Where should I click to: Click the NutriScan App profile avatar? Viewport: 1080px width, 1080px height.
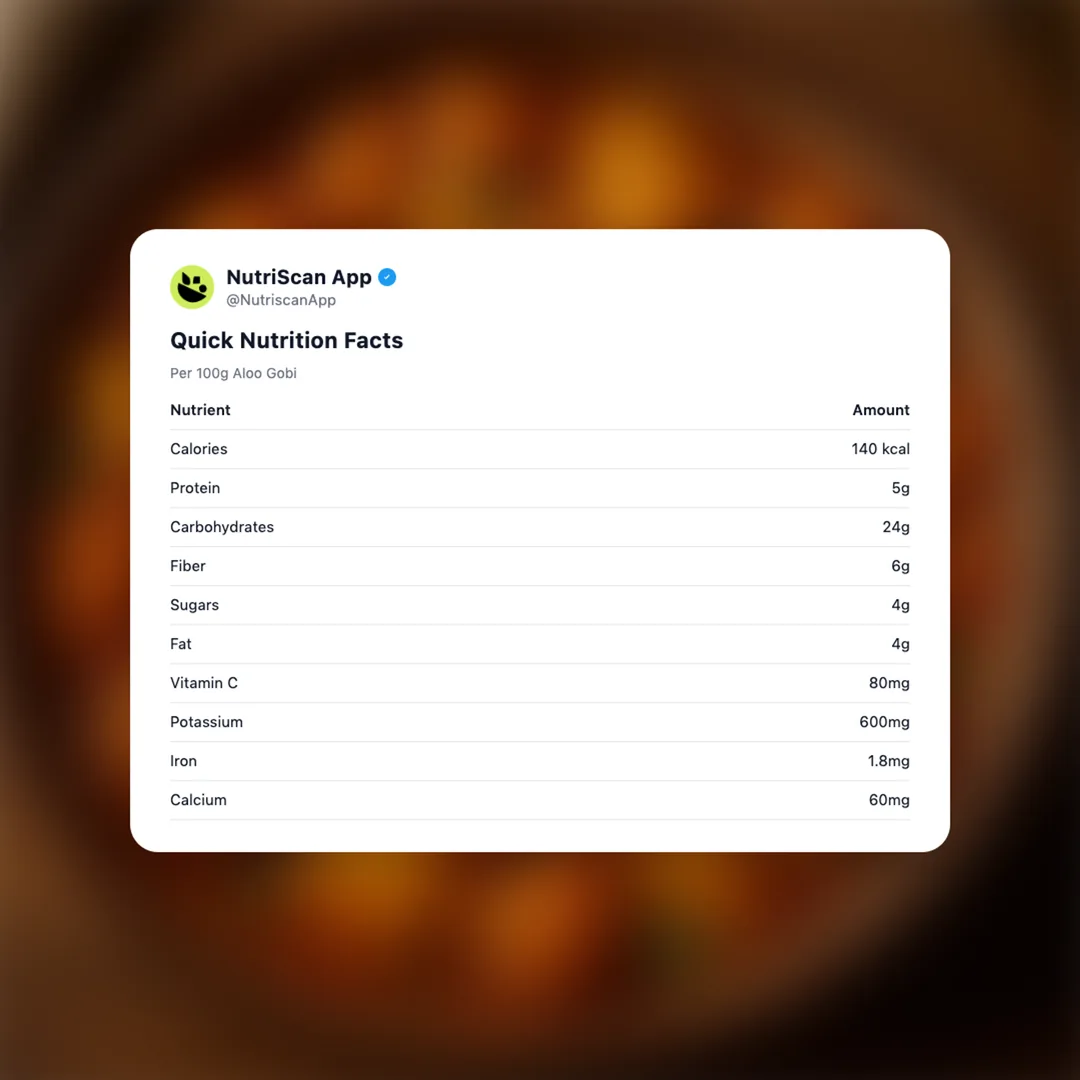(192, 287)
